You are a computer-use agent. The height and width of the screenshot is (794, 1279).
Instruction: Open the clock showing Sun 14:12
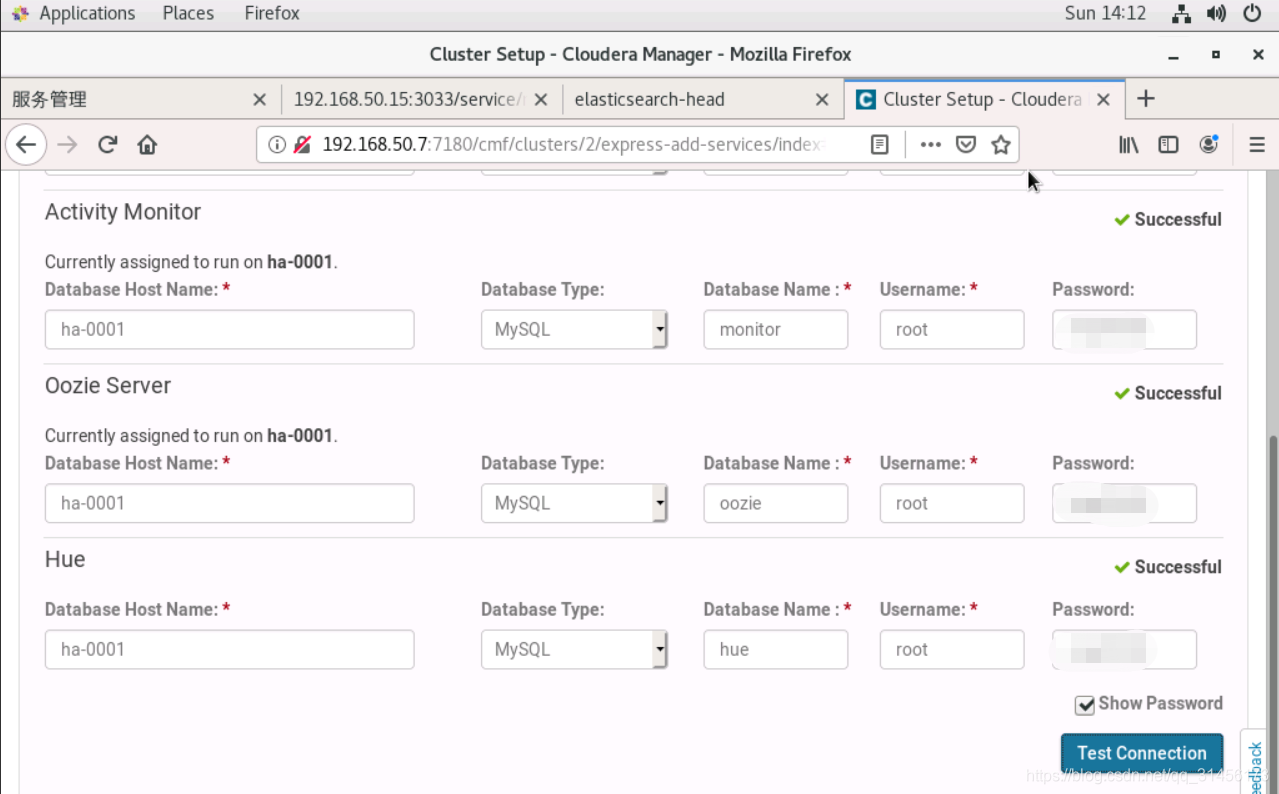pos(1105,13)
